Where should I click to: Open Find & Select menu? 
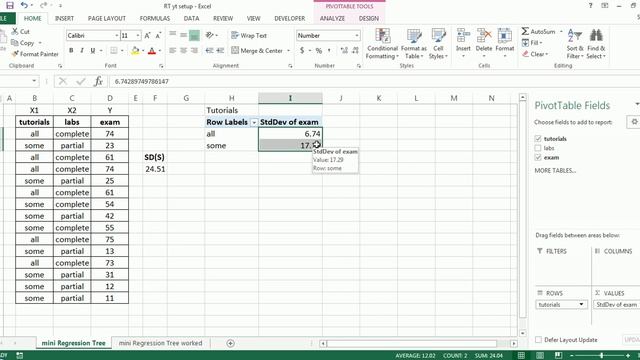coord(596,44)
